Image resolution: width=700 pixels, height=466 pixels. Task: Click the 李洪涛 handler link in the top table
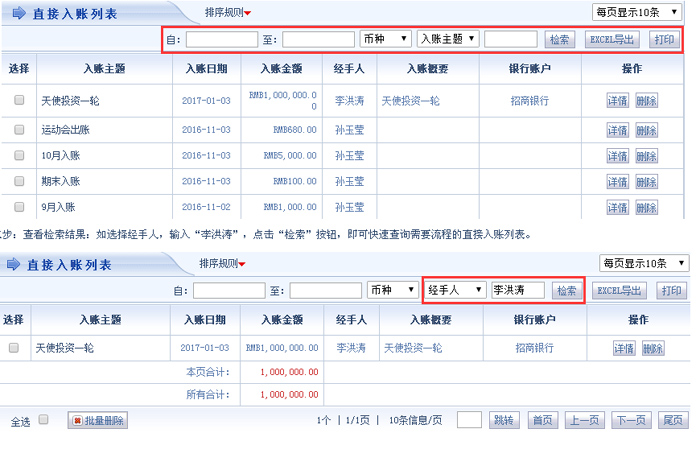[350, 101]
